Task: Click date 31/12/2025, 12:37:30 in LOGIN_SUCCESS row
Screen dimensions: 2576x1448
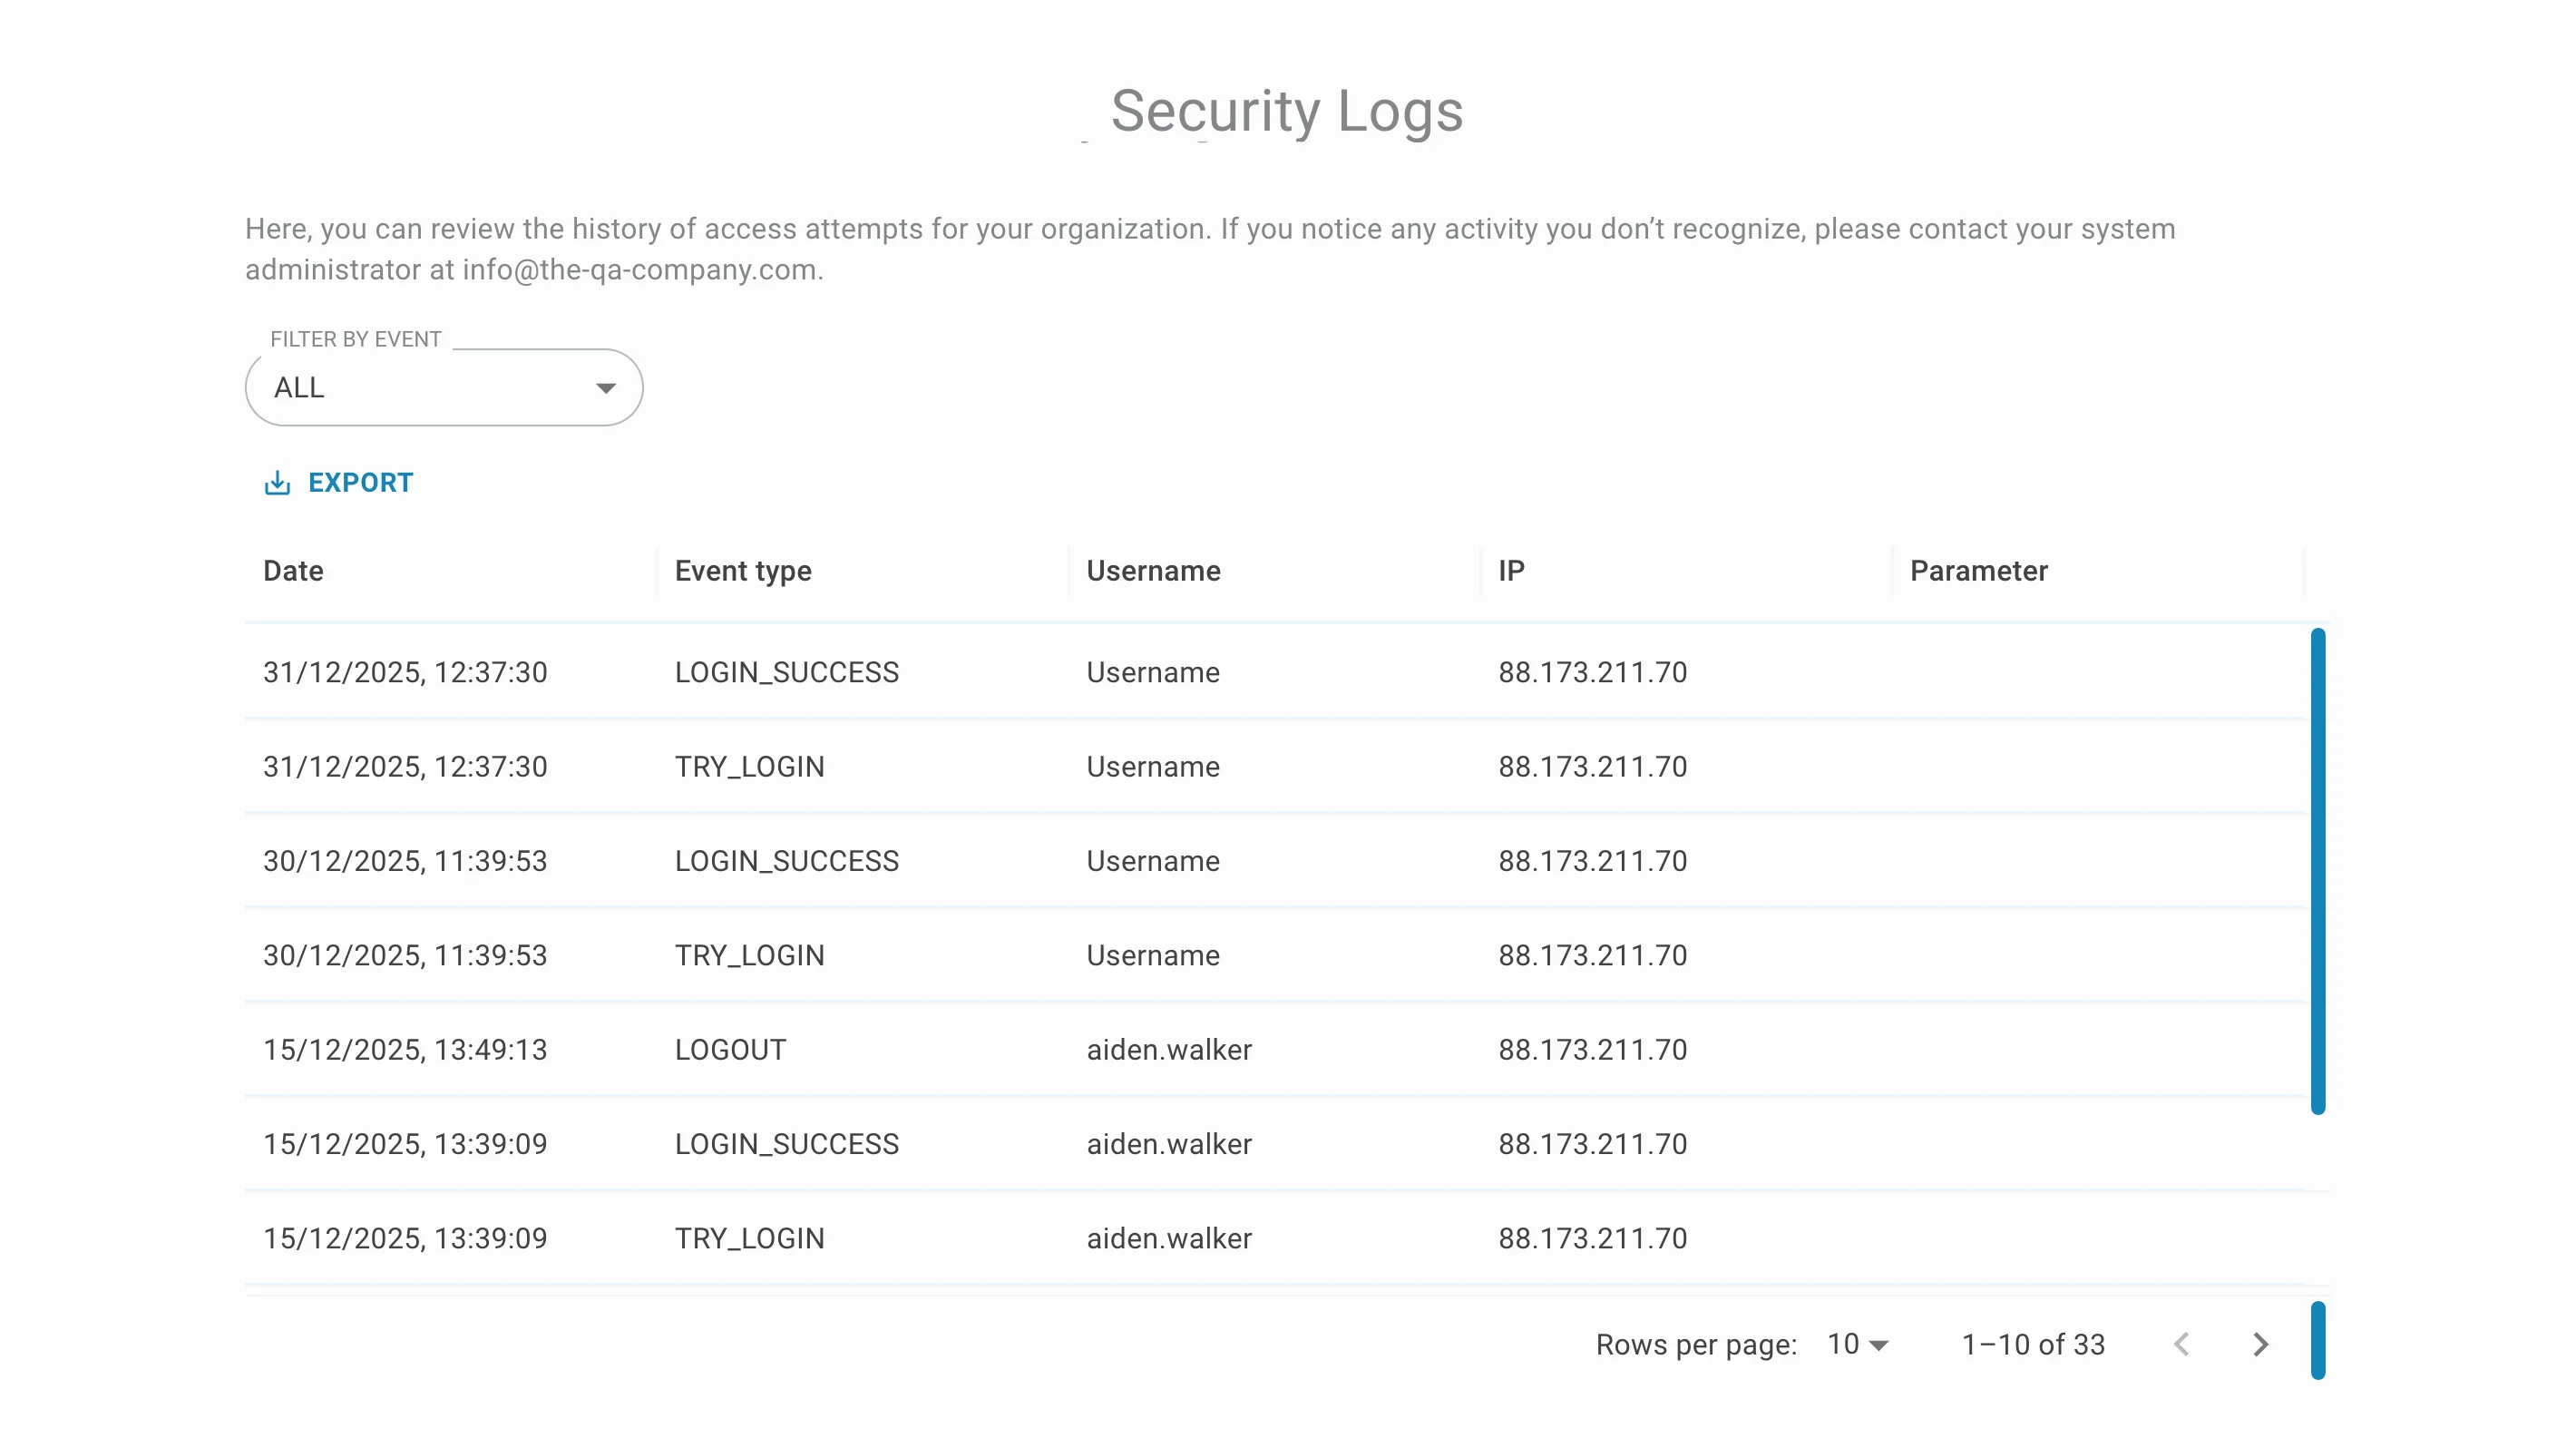Action: pos(405,672)
